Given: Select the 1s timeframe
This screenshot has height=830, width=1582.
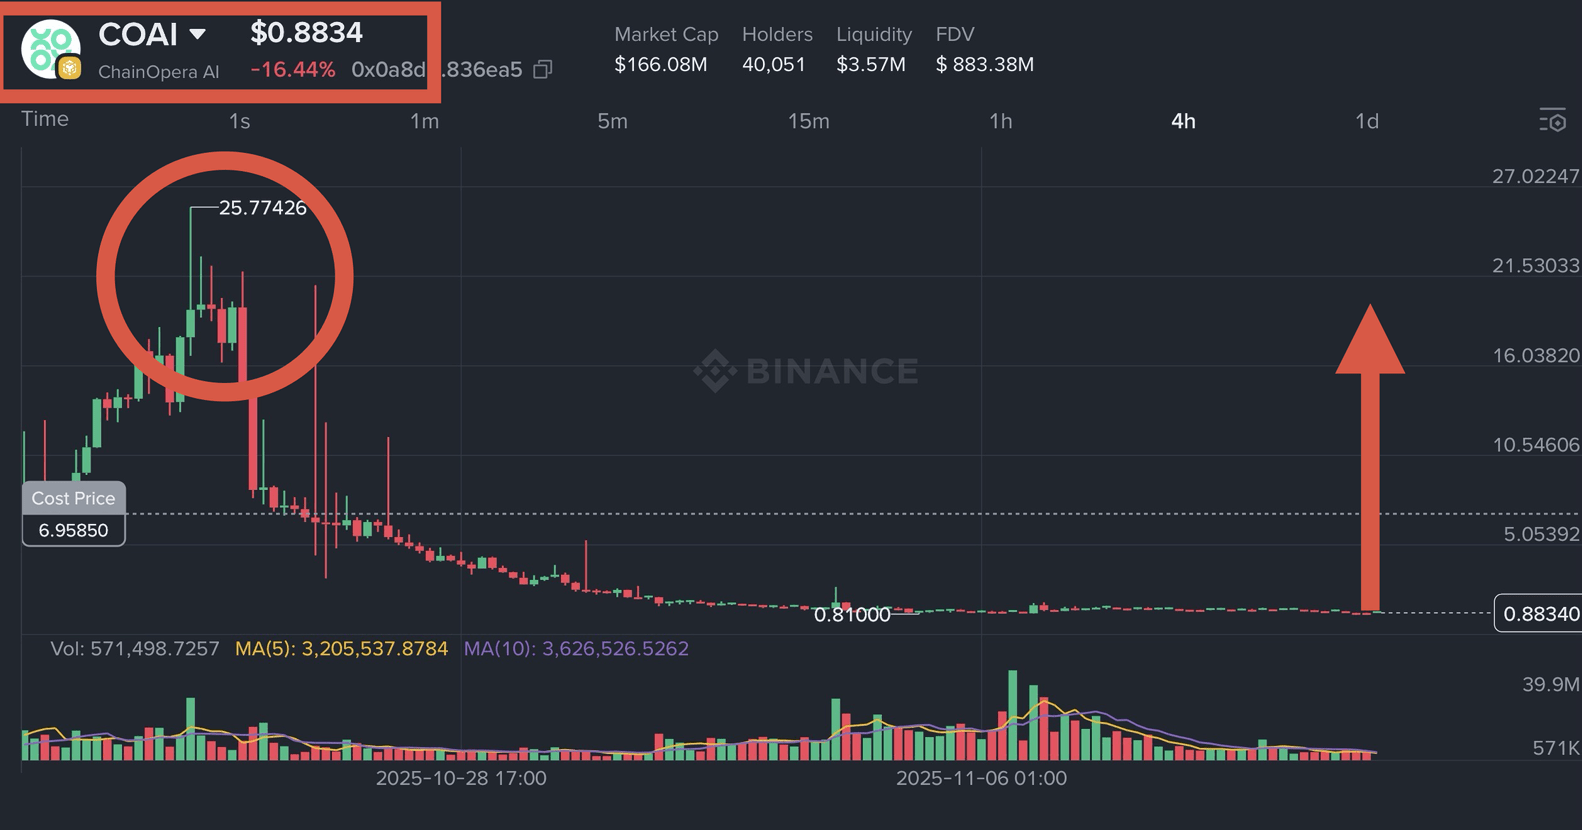Looking at the screenshot, I should click(239, 121).
